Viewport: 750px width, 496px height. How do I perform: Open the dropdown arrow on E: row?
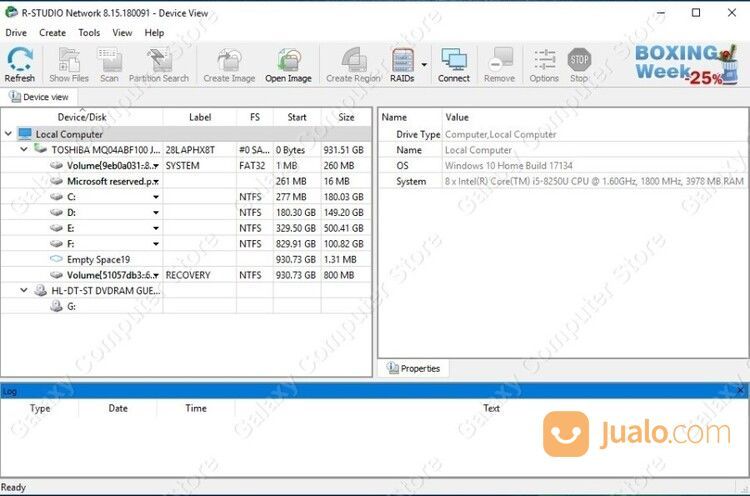156,228
